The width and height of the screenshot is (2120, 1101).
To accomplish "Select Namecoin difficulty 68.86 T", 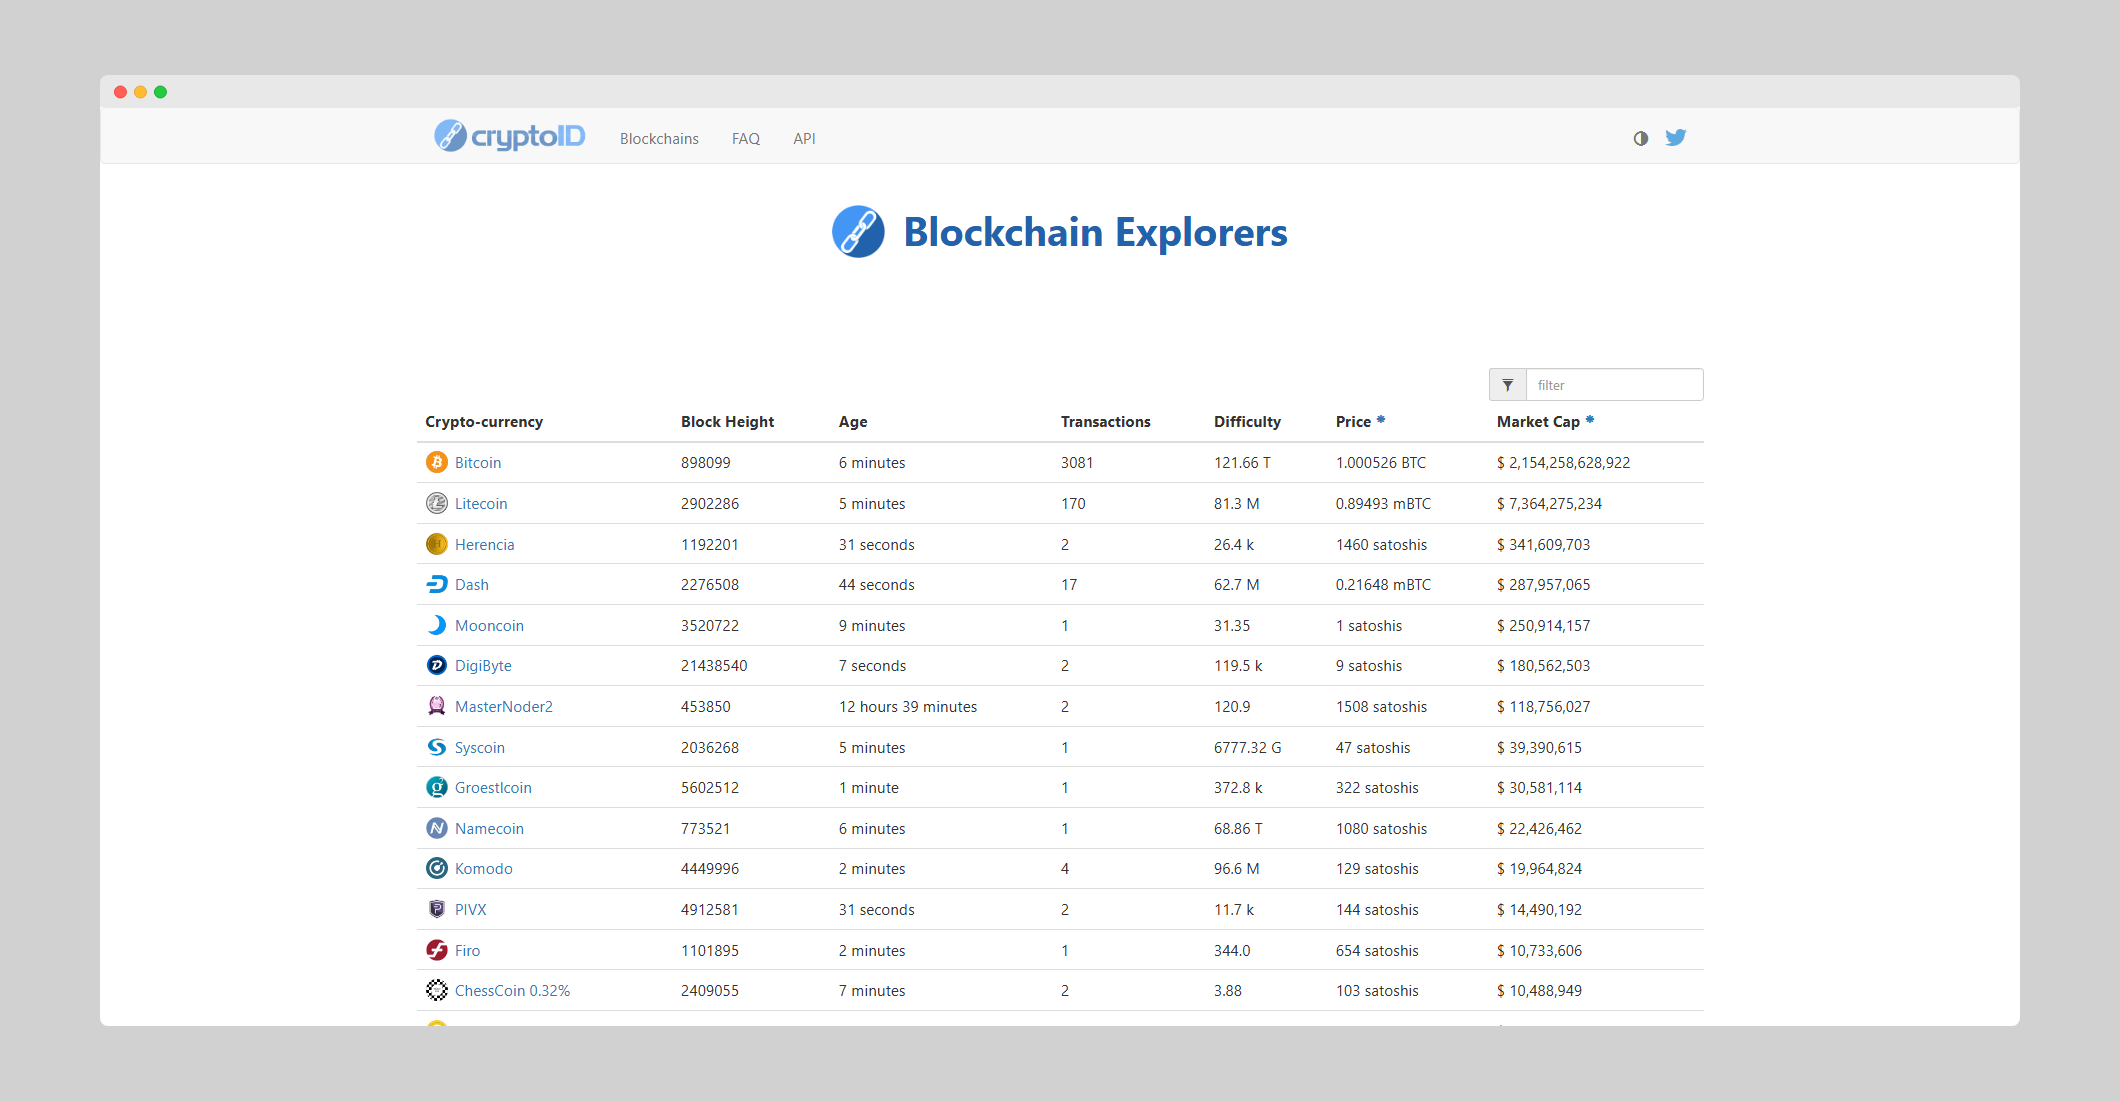I will pos(1238,829).
